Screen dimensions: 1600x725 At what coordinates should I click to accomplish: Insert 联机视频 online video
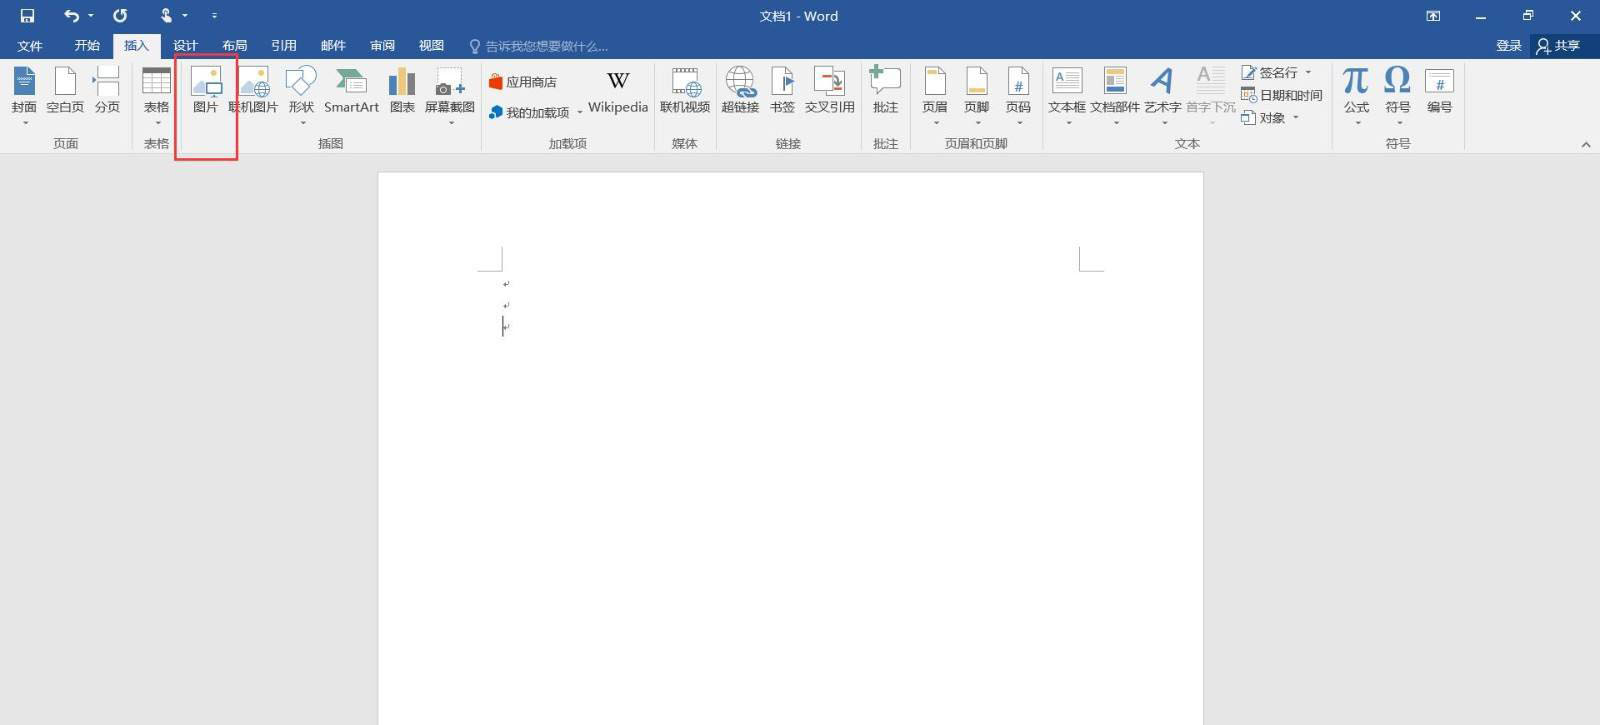click(685, 90)
